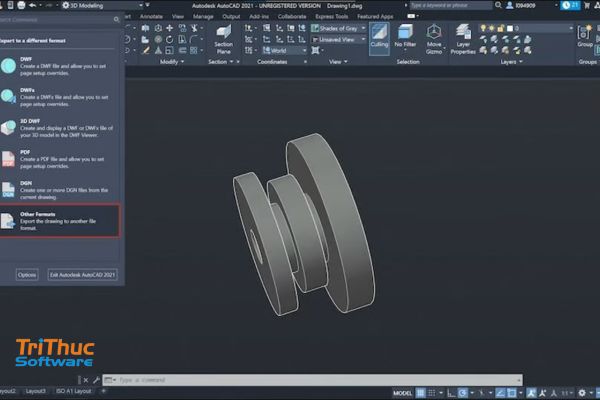The height and width of the screenshot is (400, 600).
Task: Open the Add-ins ribbon tab
Action: point(259,16)
